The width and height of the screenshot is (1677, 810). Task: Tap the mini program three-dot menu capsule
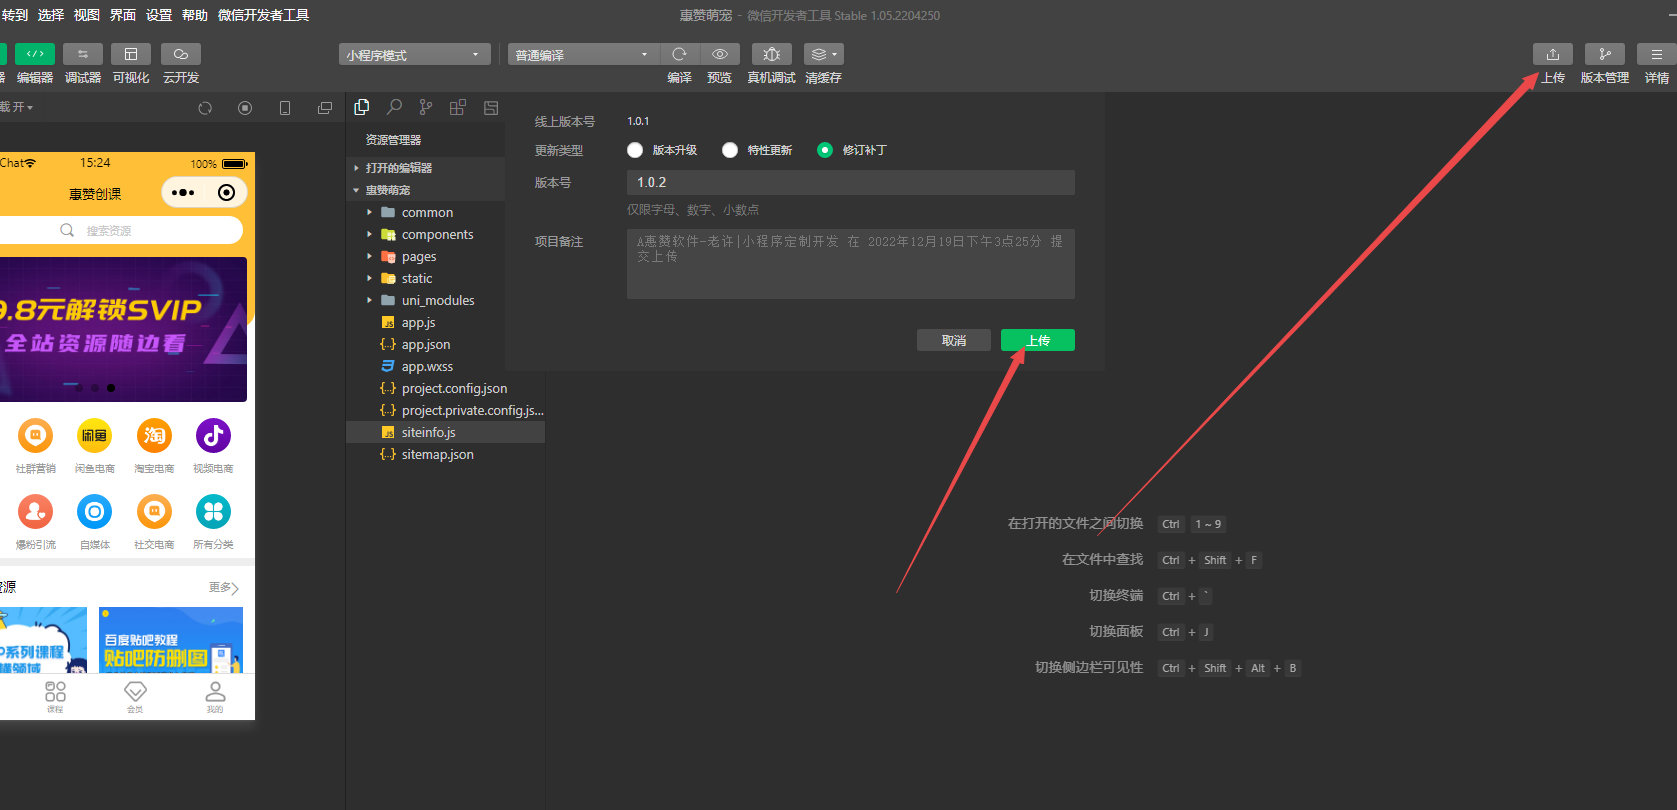coord(183,192)
